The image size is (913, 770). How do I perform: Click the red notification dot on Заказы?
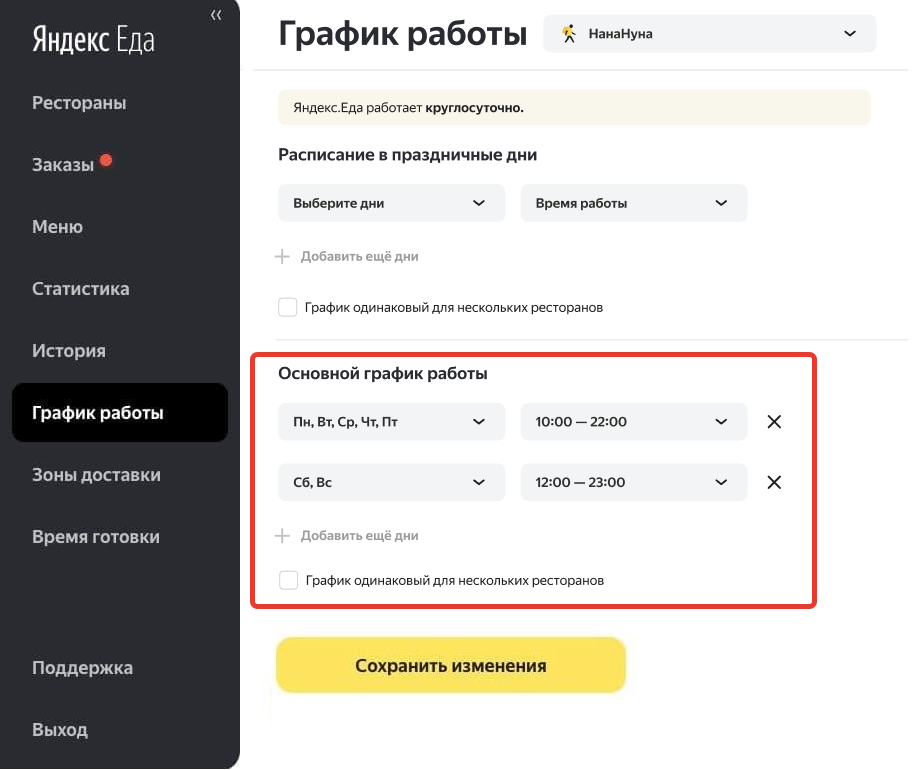(106, 160)
